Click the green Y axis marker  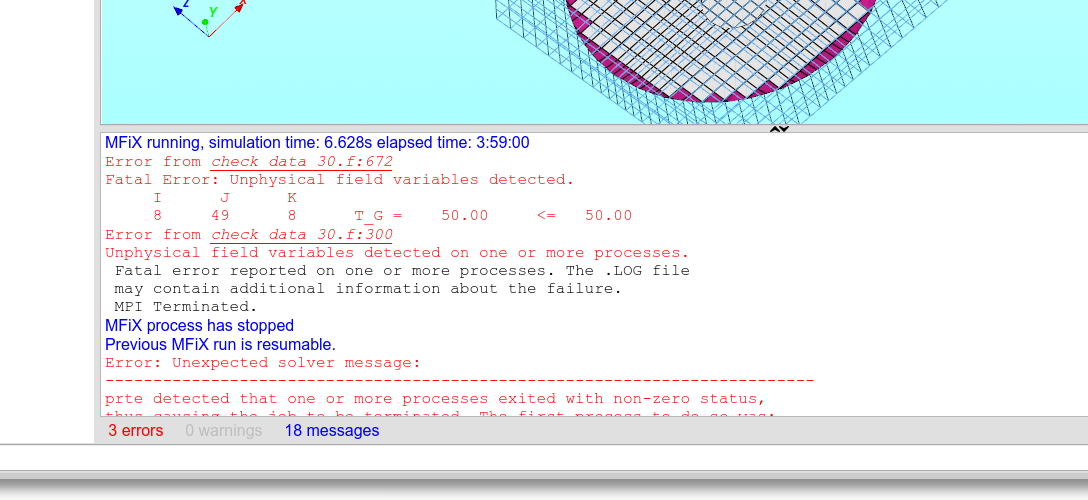tap(205, 20)
